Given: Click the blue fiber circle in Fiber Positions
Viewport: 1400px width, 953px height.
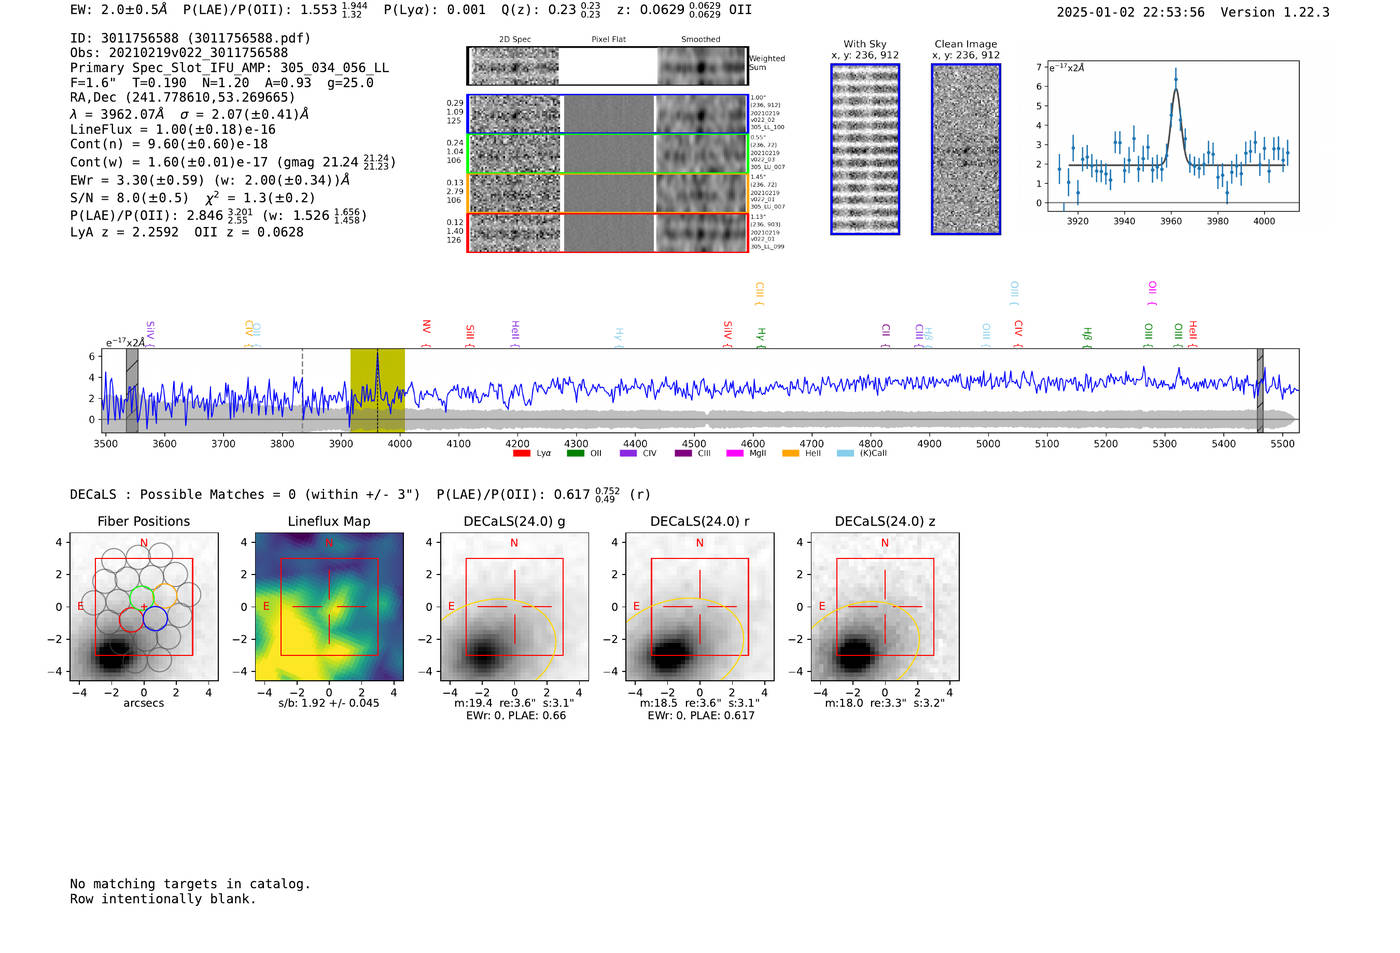Looking at the screenshot, I should coord(155,618).
